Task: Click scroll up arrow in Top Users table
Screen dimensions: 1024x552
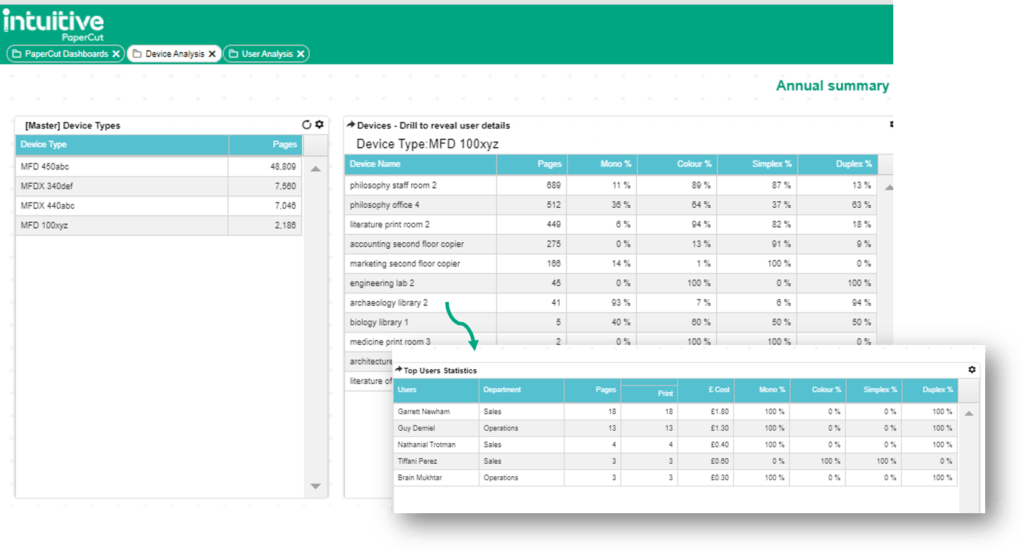Action: pos(969,414)
